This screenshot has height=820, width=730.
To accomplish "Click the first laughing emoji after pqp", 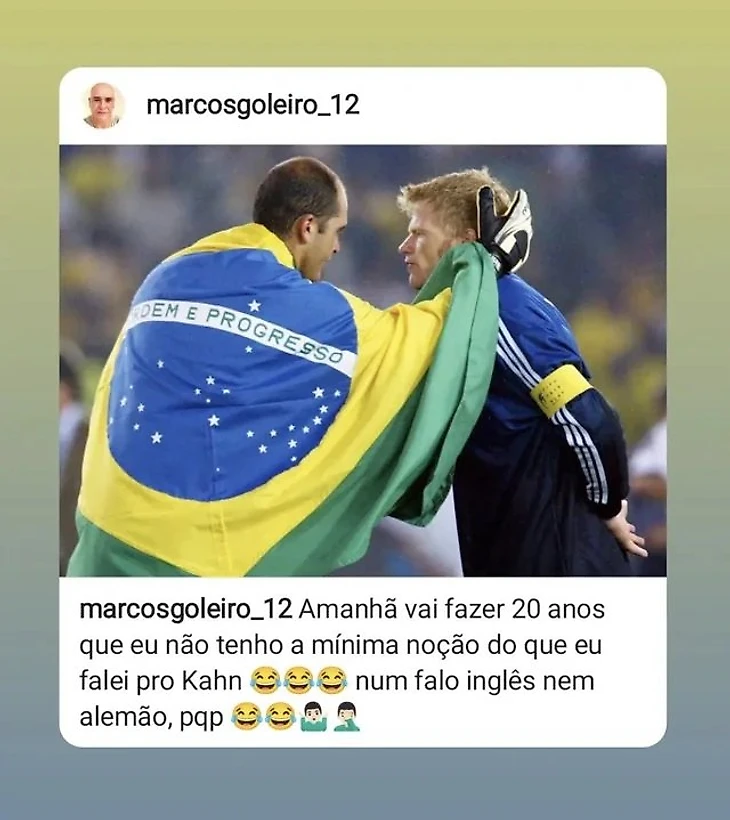I will [x=246, y=716].
